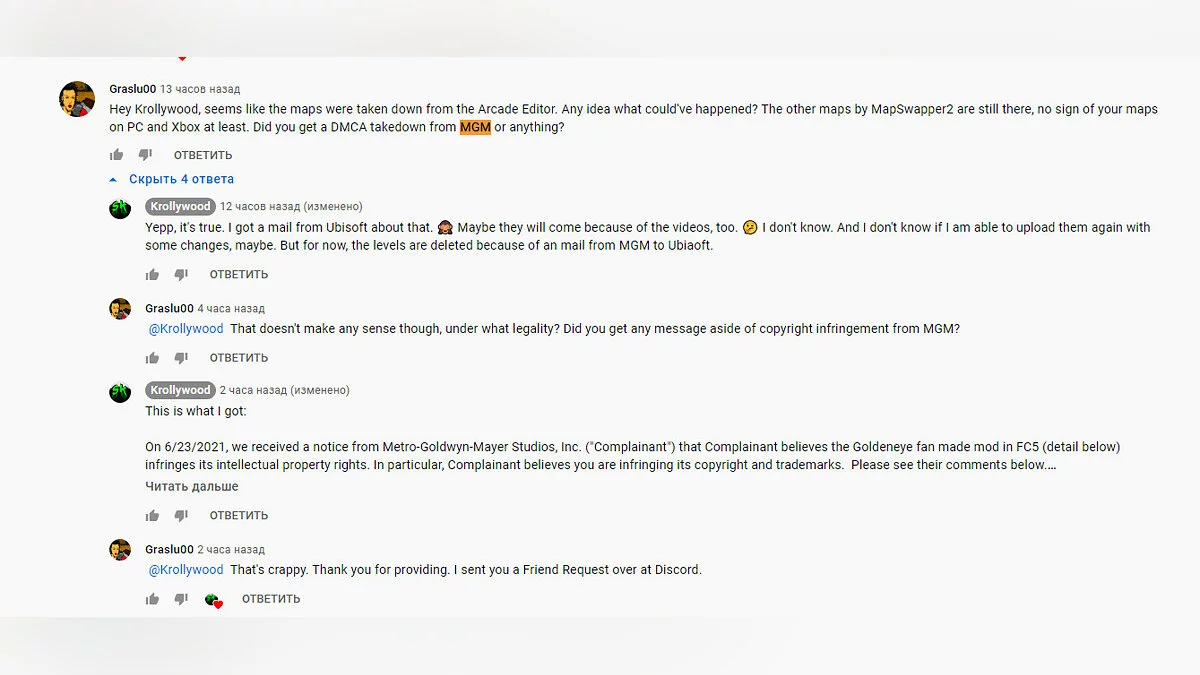Dislike Graslu00's top comment about Arcade Editor
The width and height of the screenshot is (1200, 675).
[x=145, y=155]
